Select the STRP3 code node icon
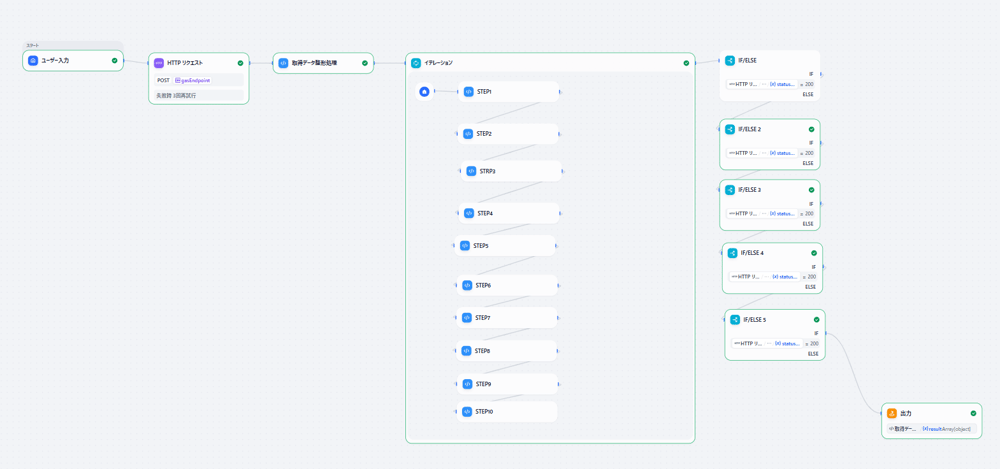This screenshot has height=469, width=1000. click(471, 171)
